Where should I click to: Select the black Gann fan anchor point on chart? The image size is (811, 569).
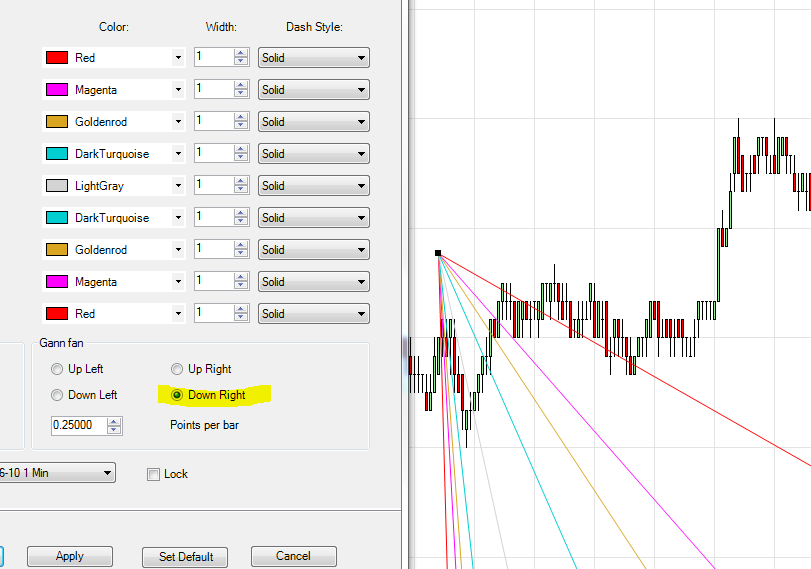[438, 253]
